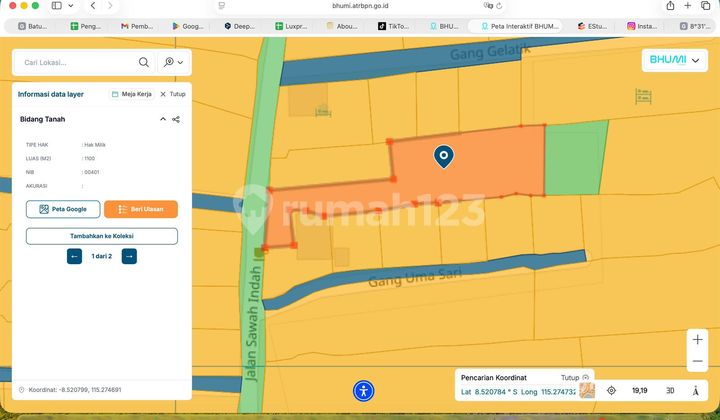Close the layer info panel with Tutup
Screen dimensions: 720x420
pos(173,94)
